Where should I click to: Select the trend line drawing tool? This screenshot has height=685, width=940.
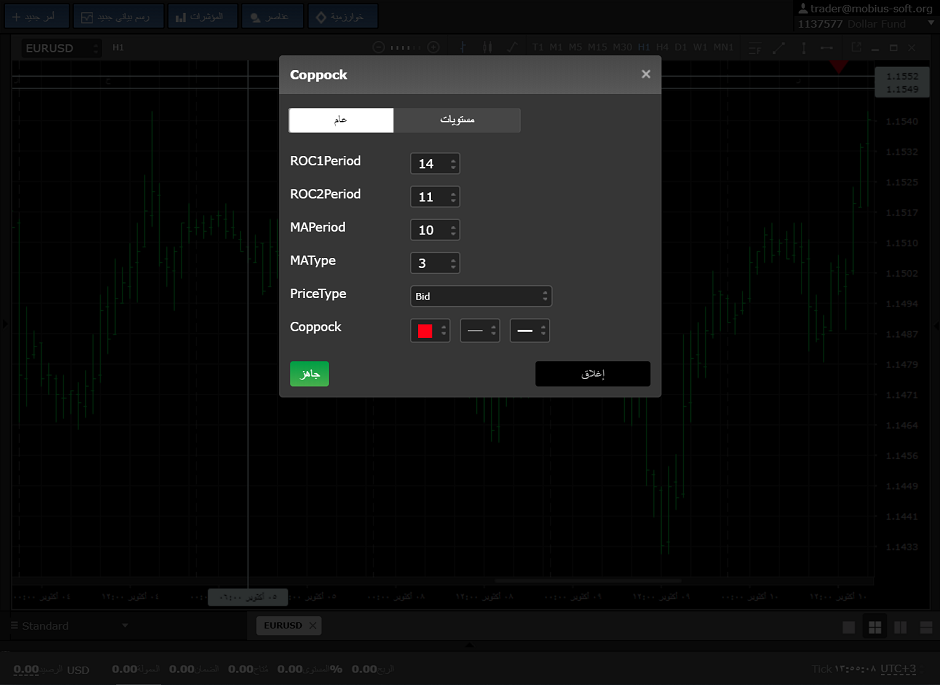click(x=779, y=48)
